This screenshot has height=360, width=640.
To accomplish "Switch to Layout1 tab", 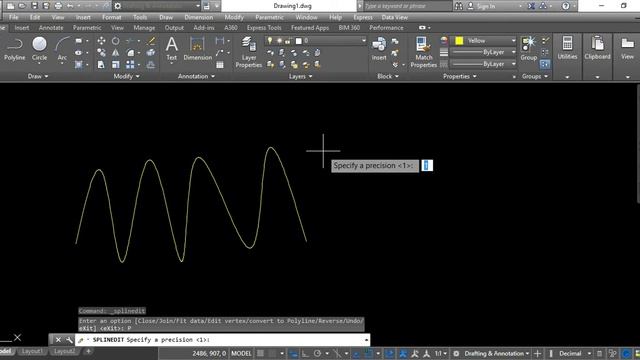I will tap(31, 351).
